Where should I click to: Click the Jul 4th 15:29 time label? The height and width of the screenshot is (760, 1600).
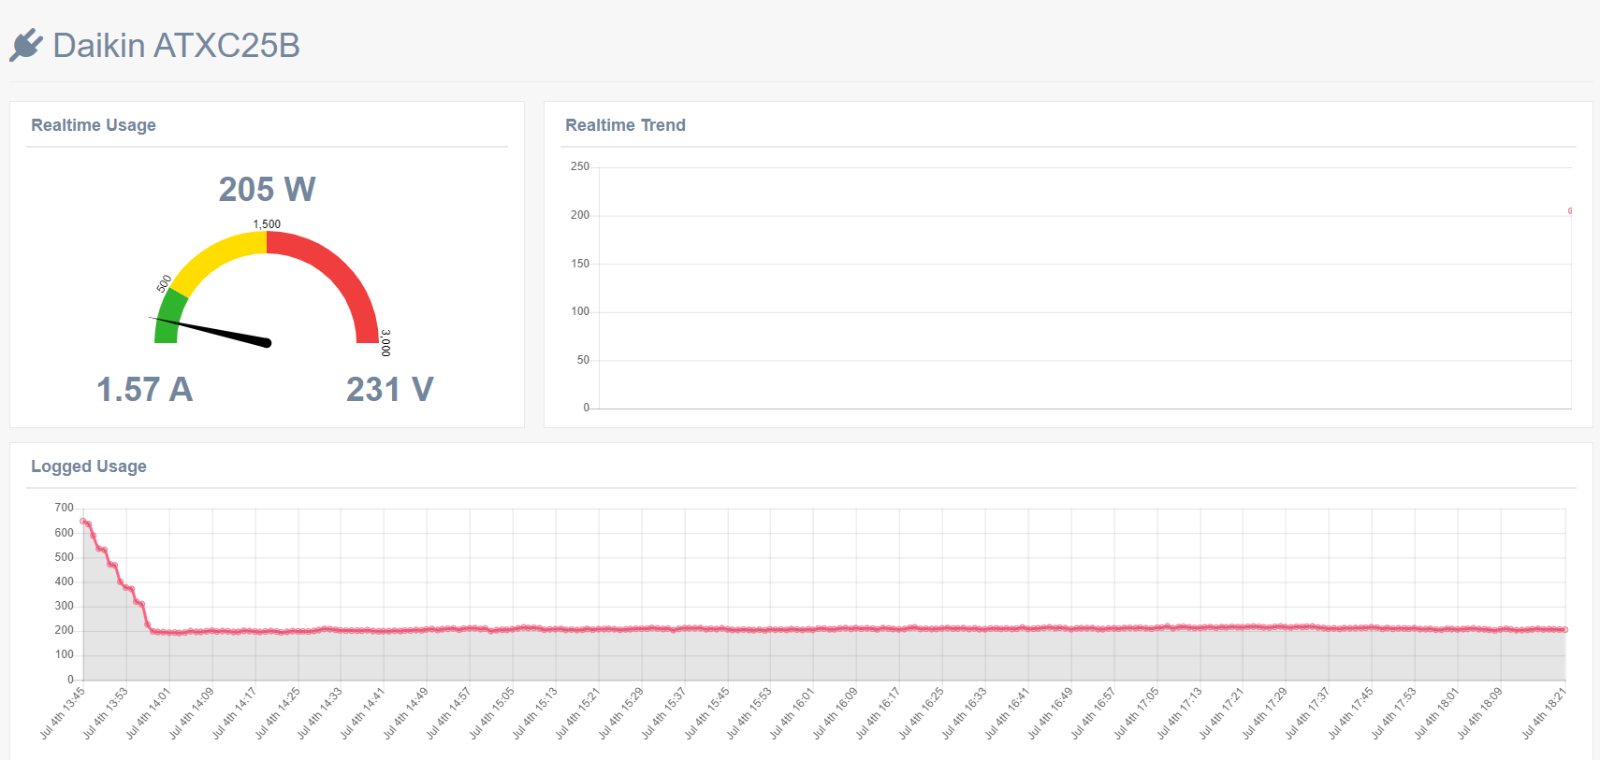pyautogui.click(x=620, y=713)
